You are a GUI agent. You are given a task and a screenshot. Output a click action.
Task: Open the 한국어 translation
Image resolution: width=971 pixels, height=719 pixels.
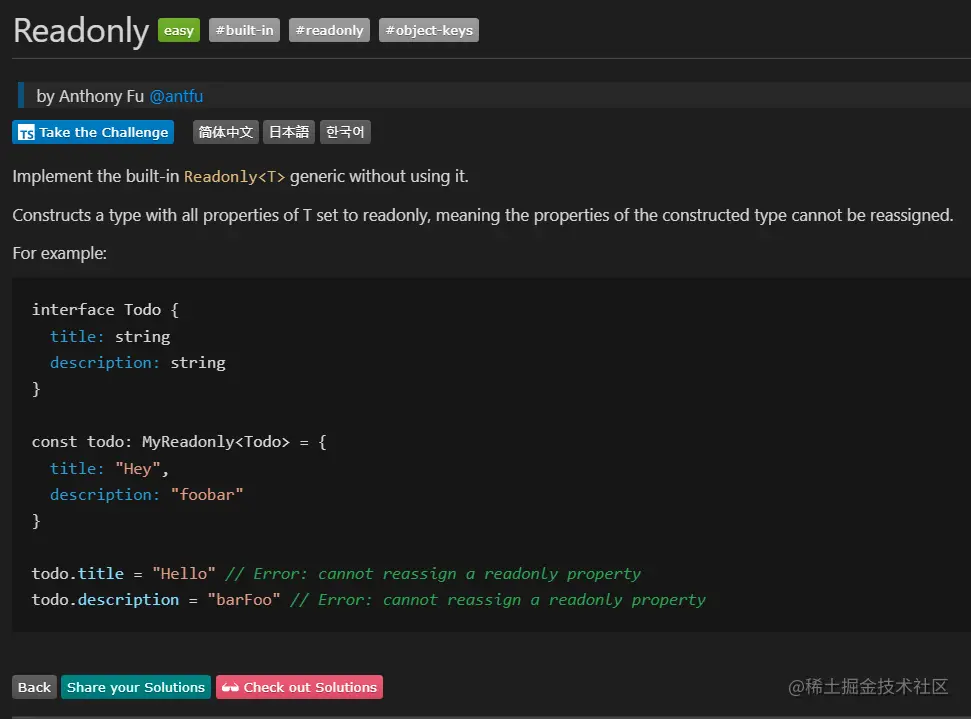tap(345, 132)
